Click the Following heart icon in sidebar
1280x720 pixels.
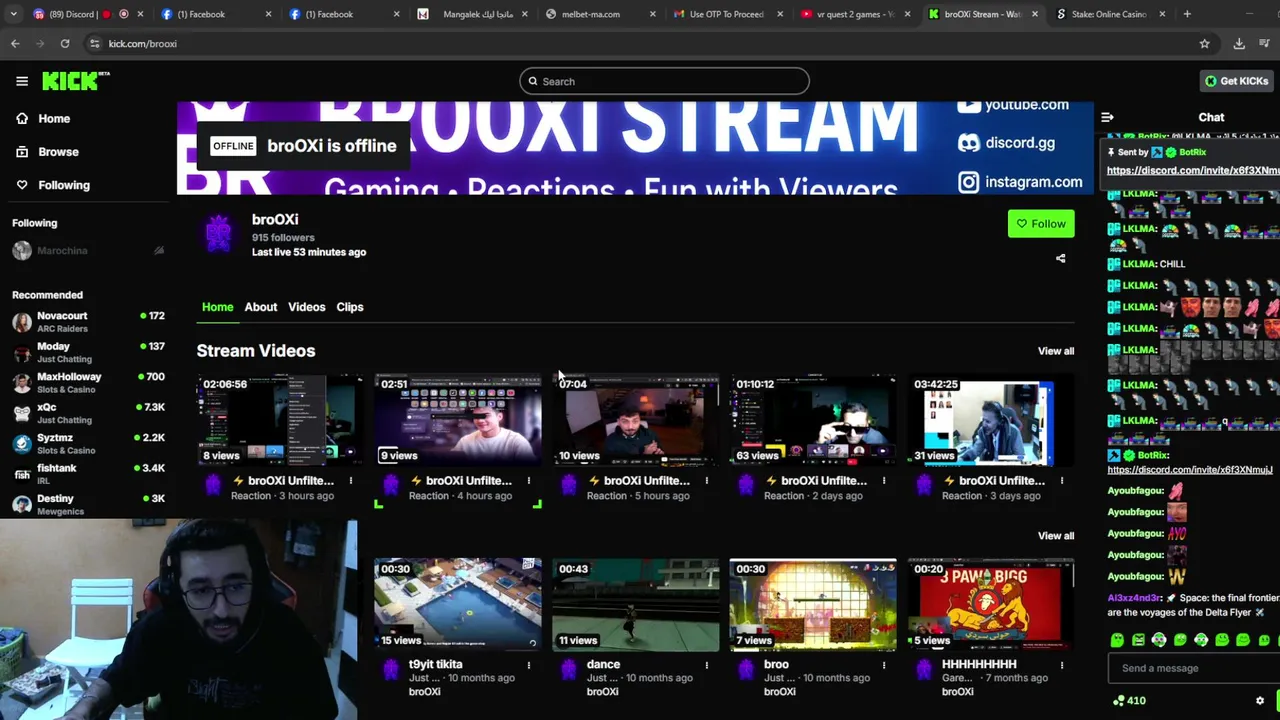click(22, 185)
